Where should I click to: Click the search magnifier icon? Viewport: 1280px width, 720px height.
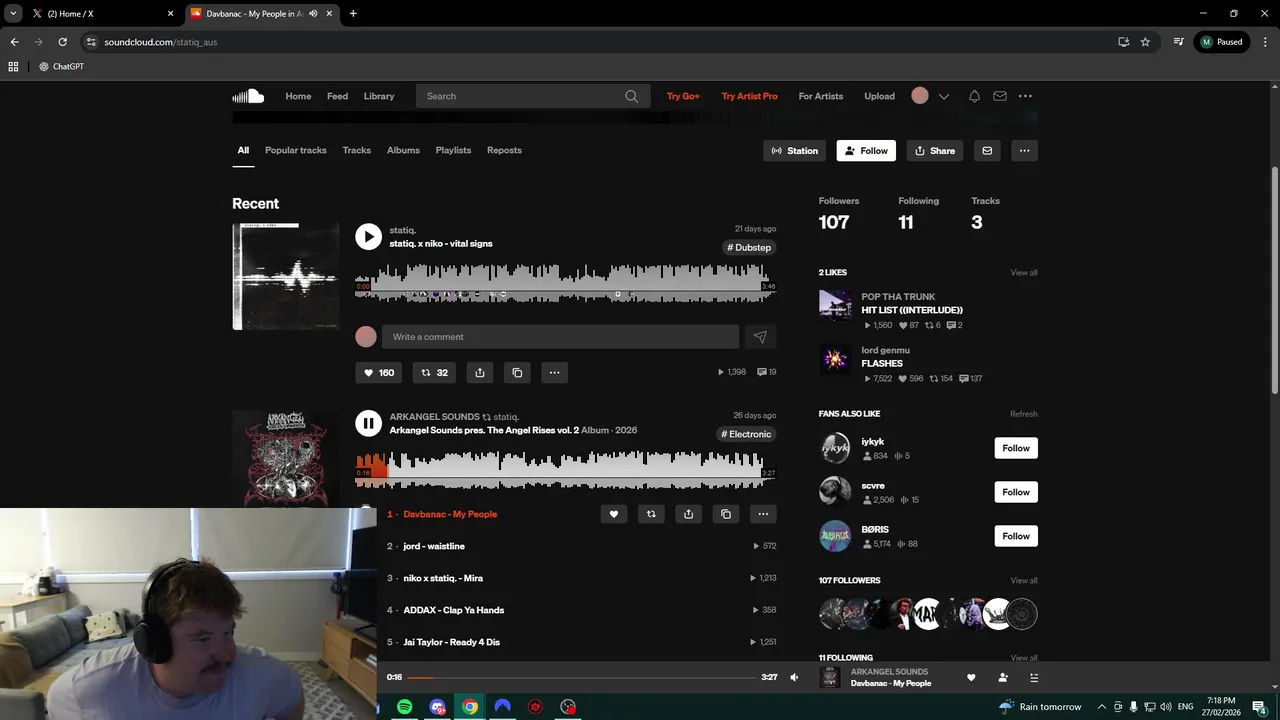pyautogui.click(x=631, y=96)
